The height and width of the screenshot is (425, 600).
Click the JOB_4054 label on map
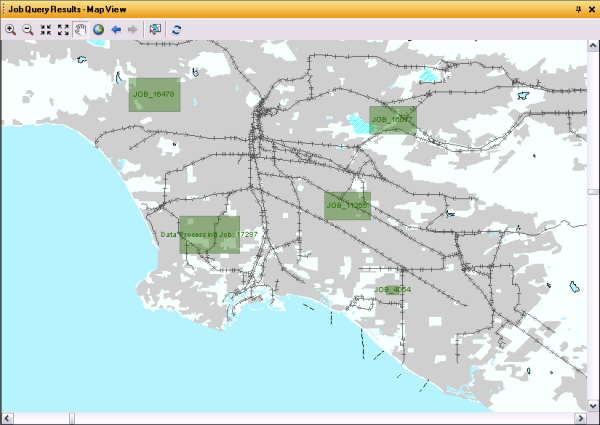pos(392,290)
